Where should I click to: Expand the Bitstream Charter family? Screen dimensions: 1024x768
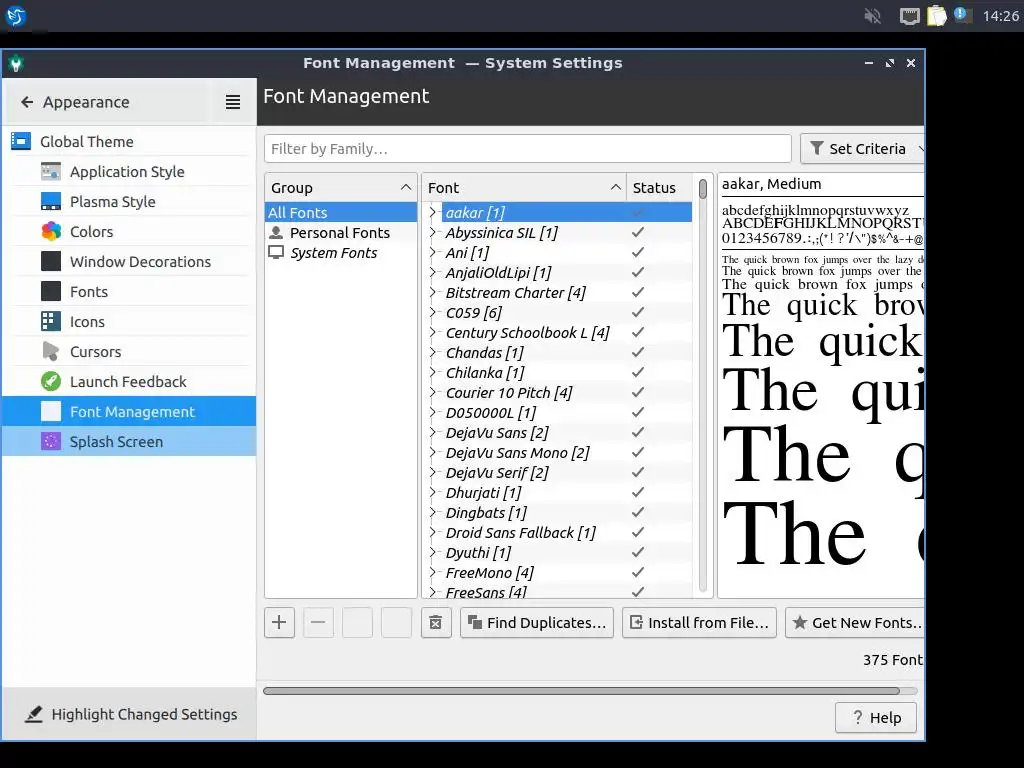(x=432, y=292)
